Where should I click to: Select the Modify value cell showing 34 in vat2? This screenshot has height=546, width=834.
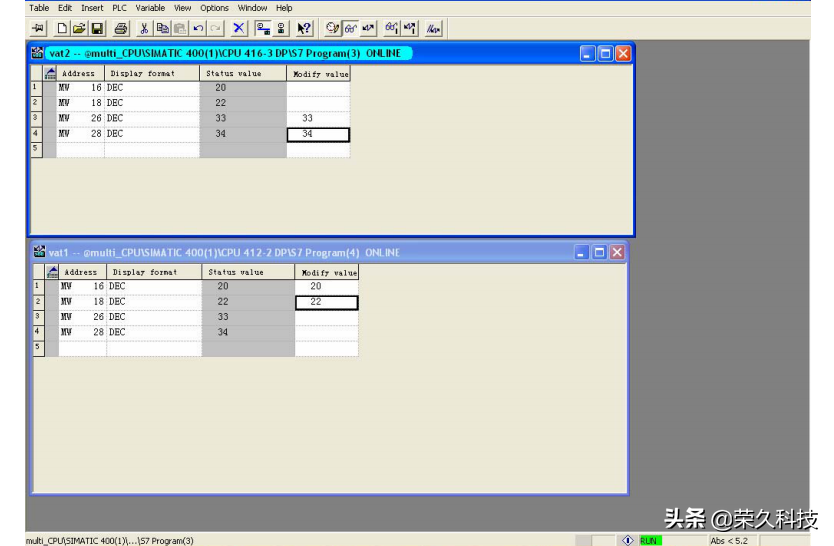tap(318, 134)
